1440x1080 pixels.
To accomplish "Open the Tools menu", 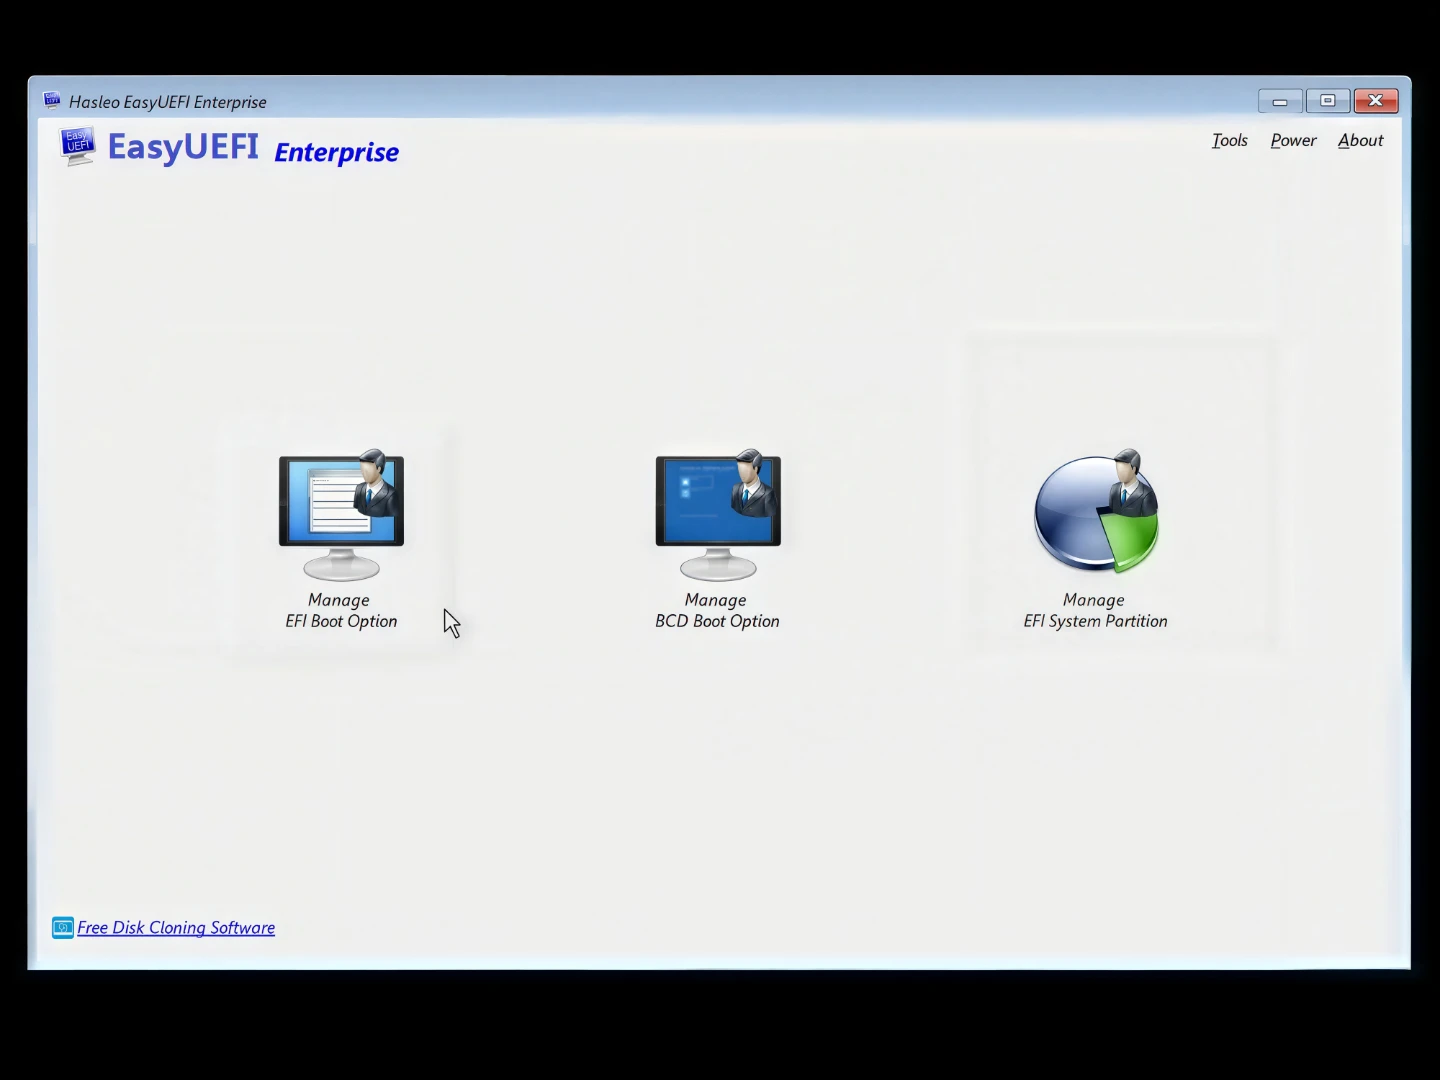I will [x=1229, y=141].
